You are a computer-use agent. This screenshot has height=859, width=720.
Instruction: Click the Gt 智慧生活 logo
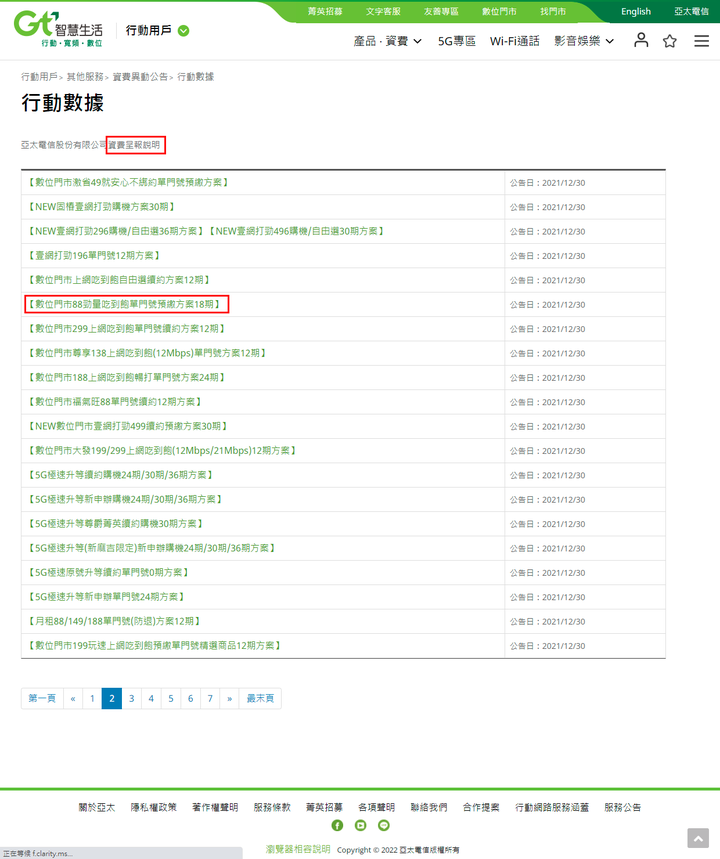(x=58, y=30)
